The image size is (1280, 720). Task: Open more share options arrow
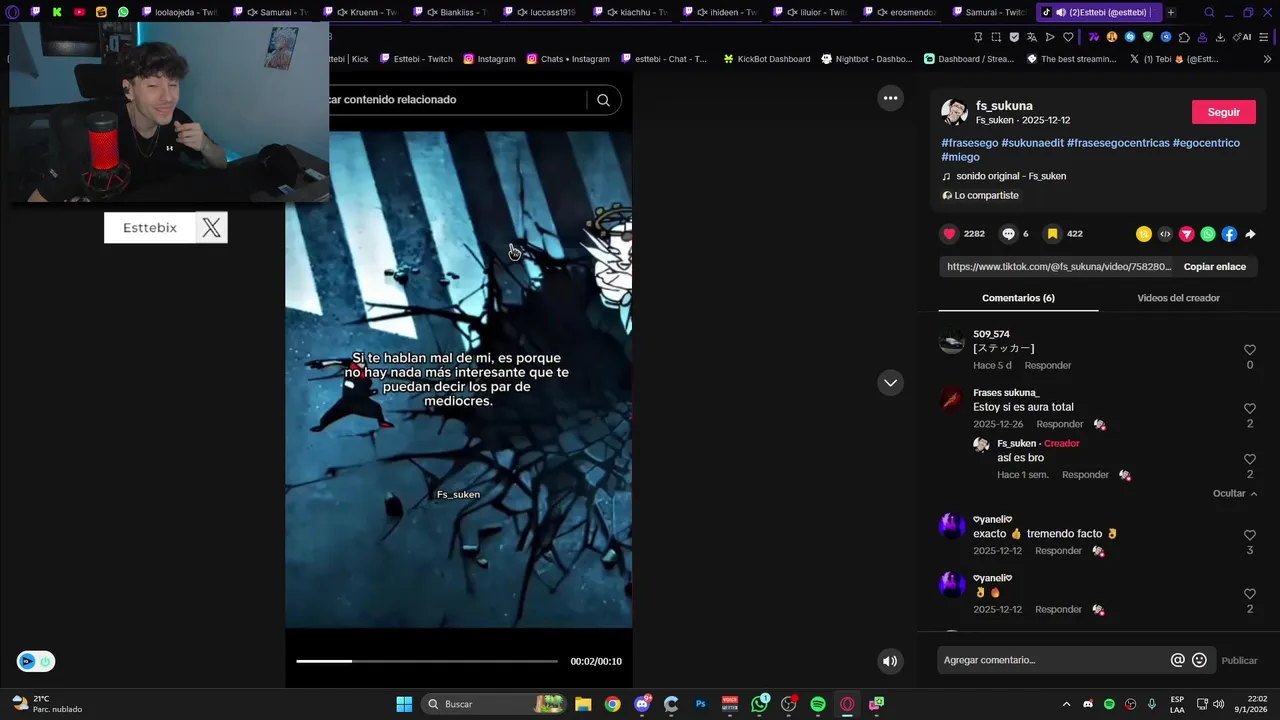pos(1250,234)
